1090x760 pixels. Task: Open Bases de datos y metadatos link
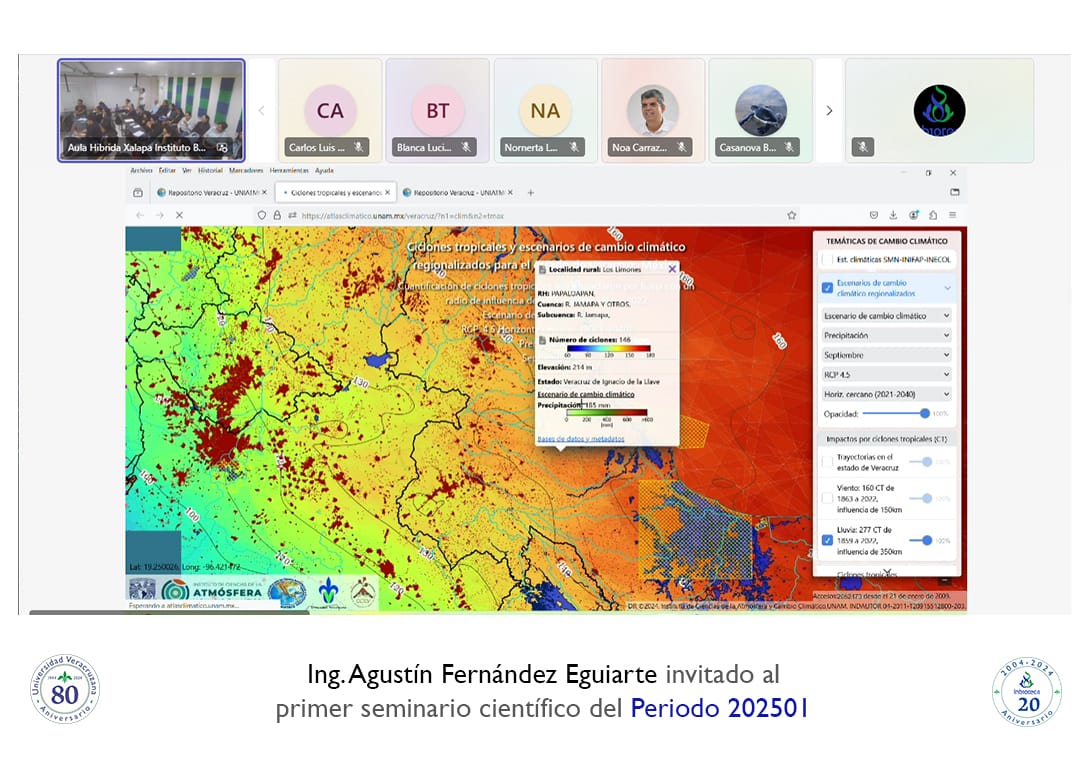(581, 439)
